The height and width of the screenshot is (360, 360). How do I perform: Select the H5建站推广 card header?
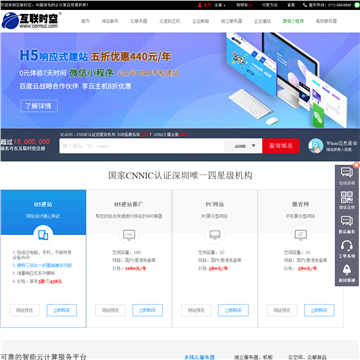(129, 212)
